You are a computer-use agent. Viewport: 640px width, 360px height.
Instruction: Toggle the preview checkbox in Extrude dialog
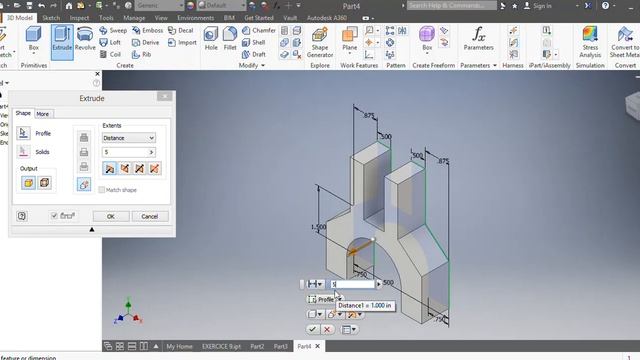click(54, 216)
